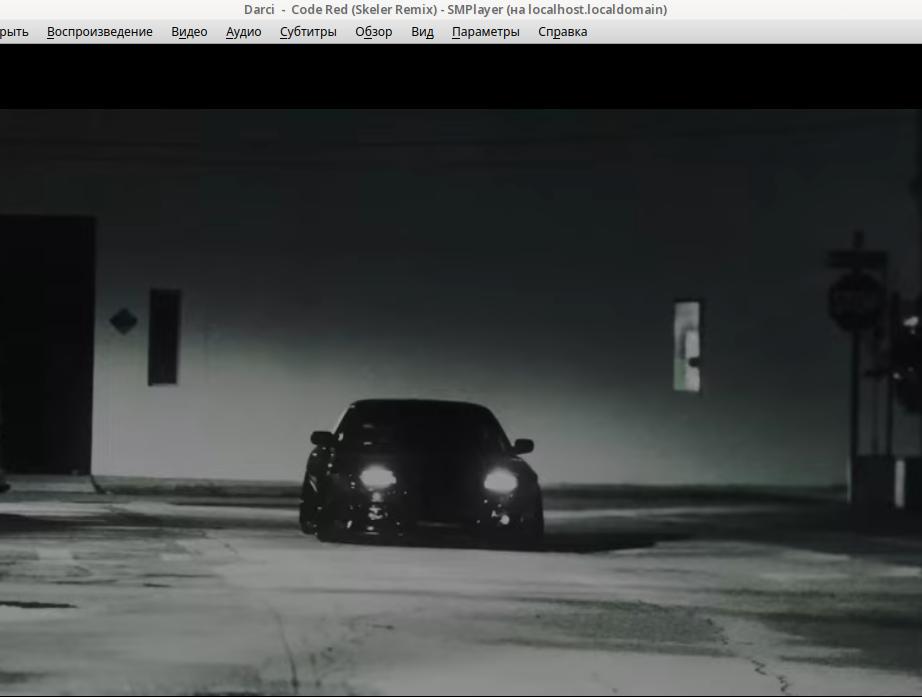The width and height of the screenshot is (922, 697).
Task: Click the black letterbox bar above video
Action: [460, 76]
